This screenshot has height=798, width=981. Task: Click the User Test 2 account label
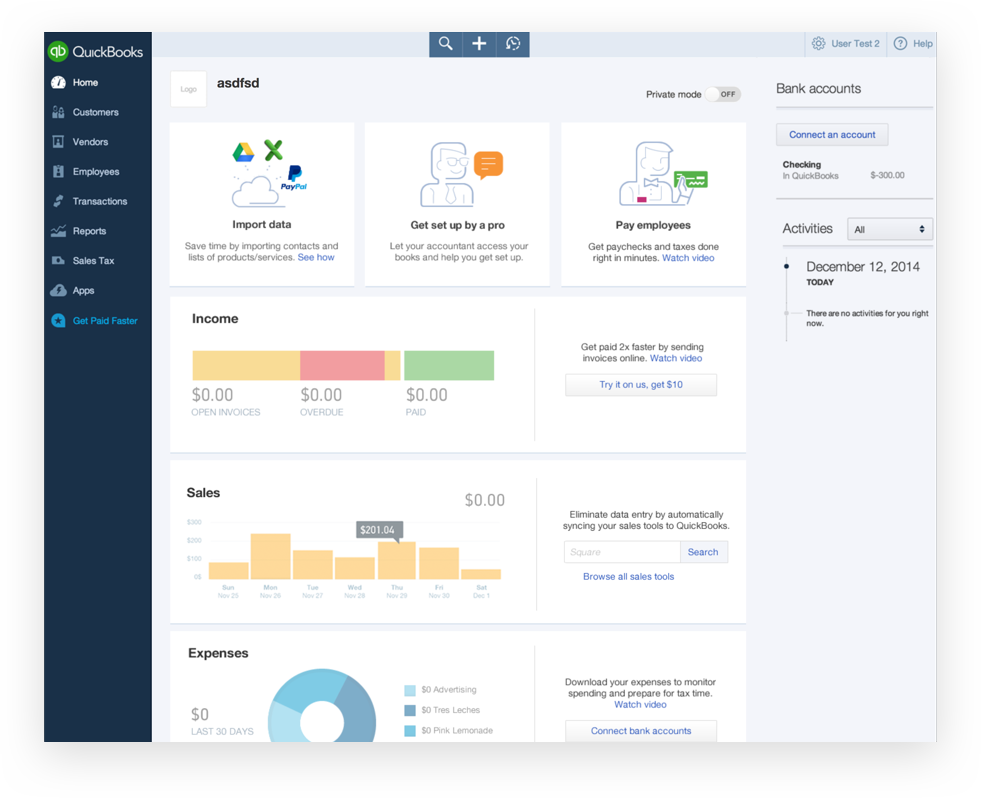(855, 43)
